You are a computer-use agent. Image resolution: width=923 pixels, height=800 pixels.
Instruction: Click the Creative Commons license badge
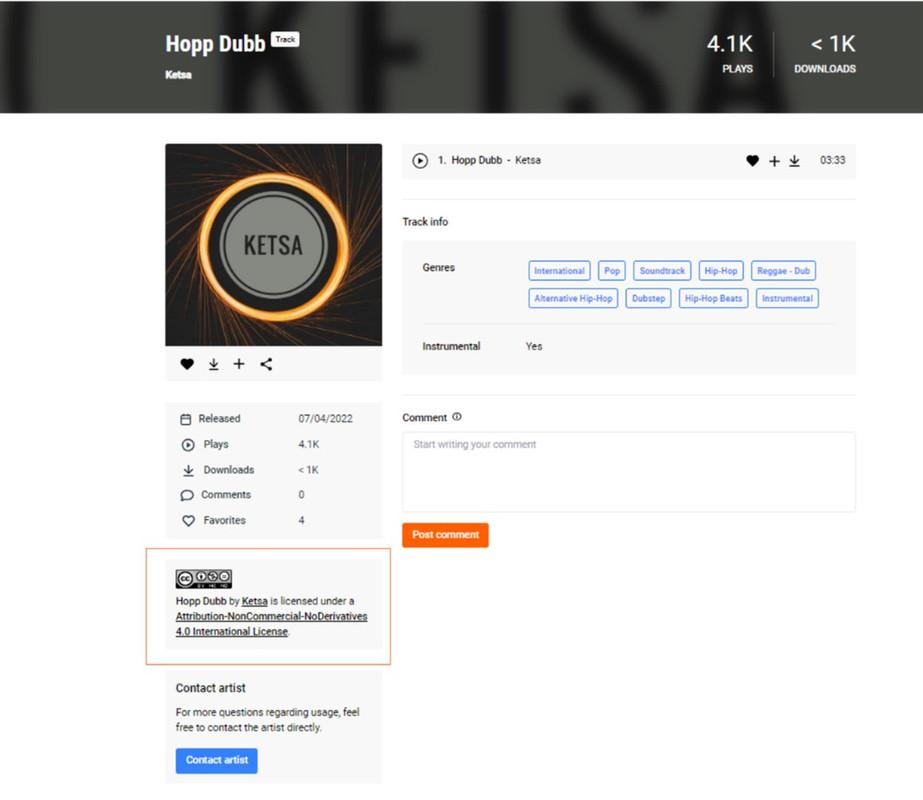(204, 579)
